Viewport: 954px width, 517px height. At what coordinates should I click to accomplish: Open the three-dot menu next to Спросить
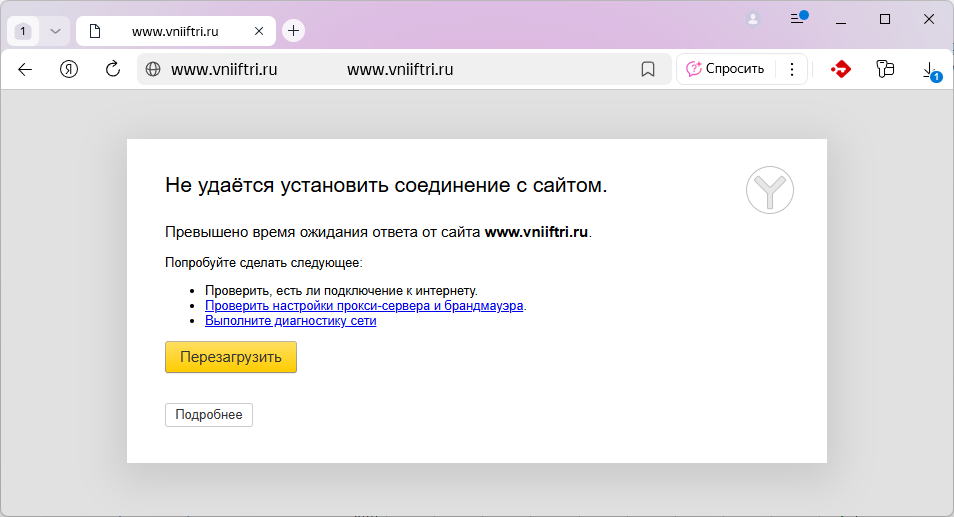click(x=792, y=69)
